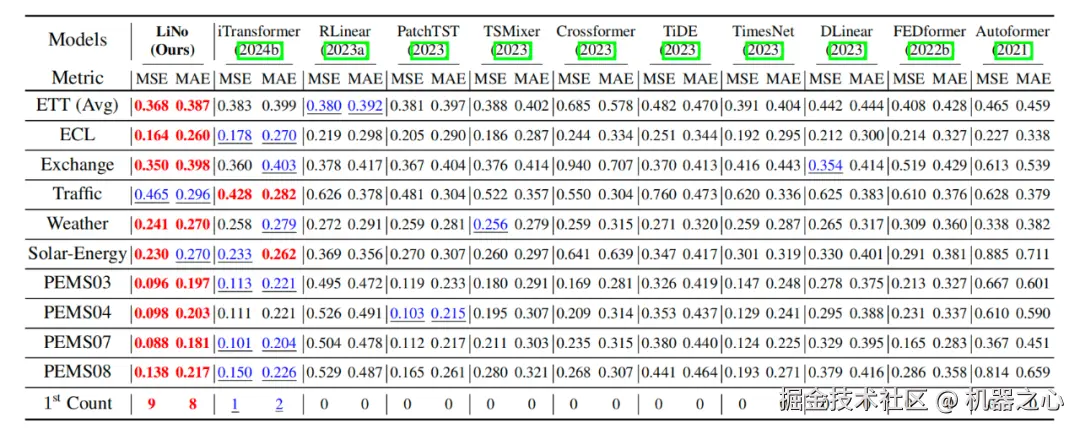Select the LiNo (Ours) column header
The width and height of the screenshot is (1080, 429).
(x=173, y=41)
